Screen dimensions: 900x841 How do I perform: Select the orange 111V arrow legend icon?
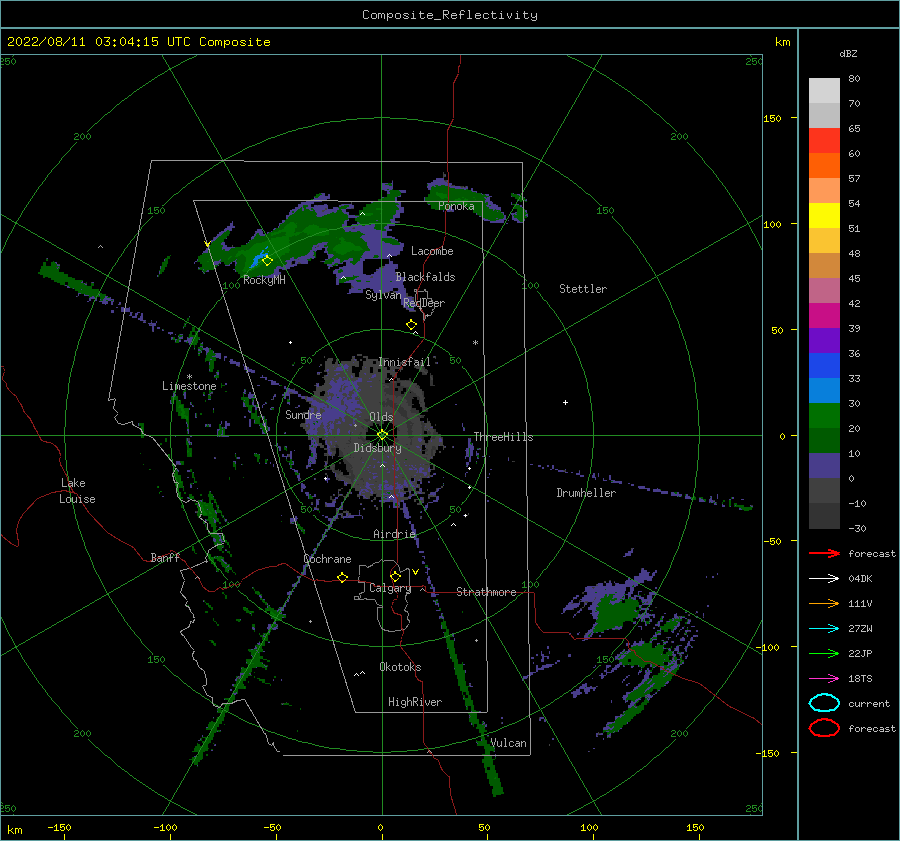[x=824, y=603]
